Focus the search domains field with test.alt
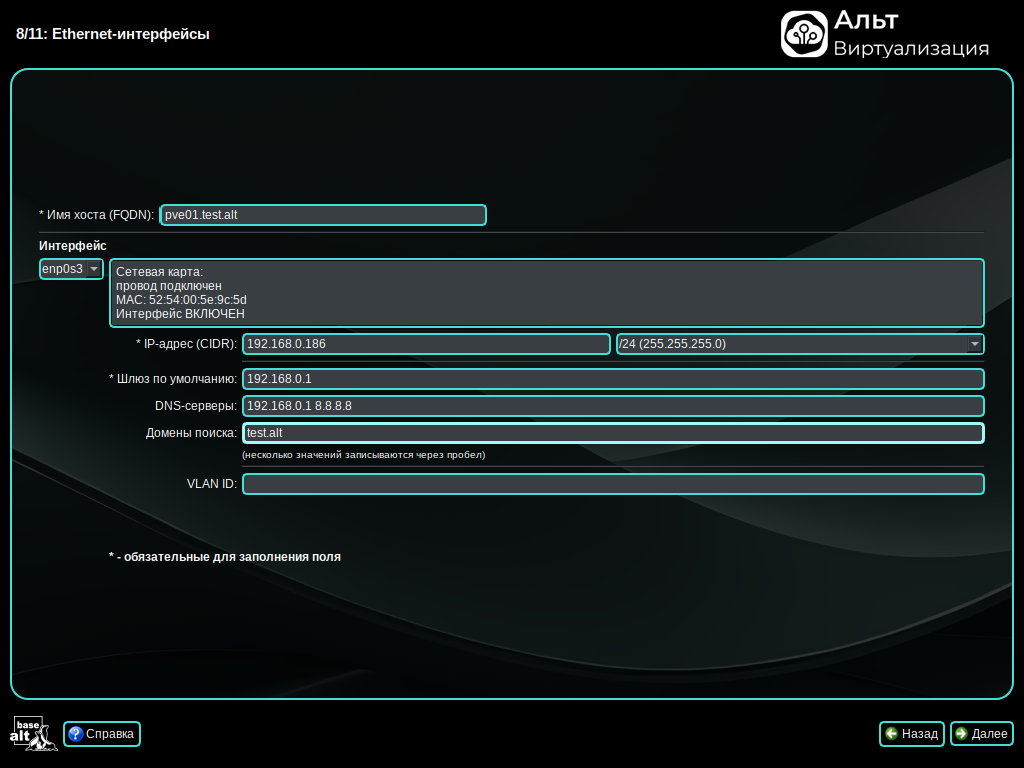 pyautogui.click(x=613, y=433)
